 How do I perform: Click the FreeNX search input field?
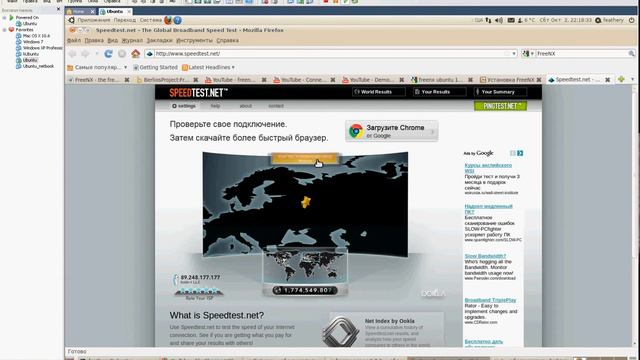(581, 53)
